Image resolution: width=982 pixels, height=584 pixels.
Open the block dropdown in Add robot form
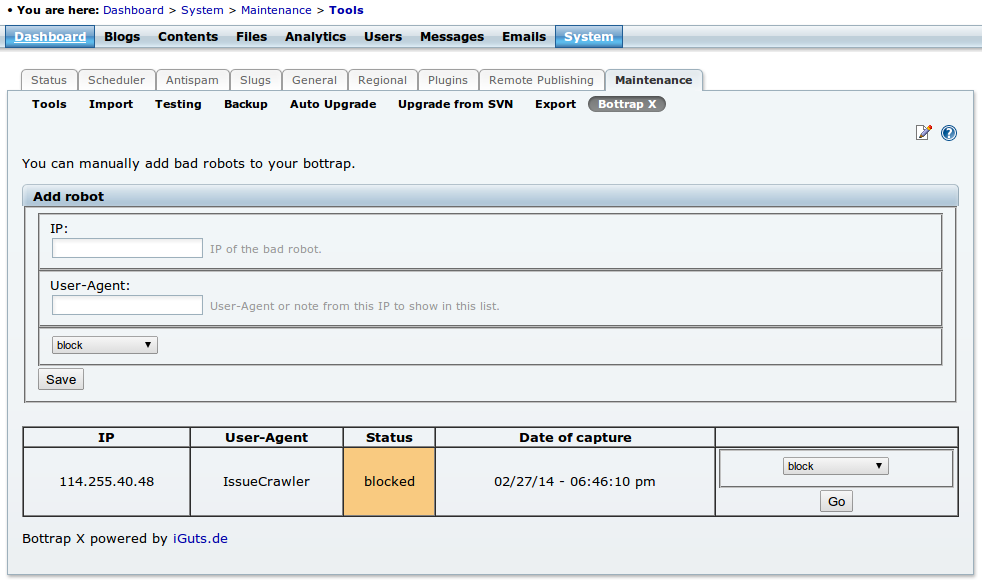coord(105,345)
